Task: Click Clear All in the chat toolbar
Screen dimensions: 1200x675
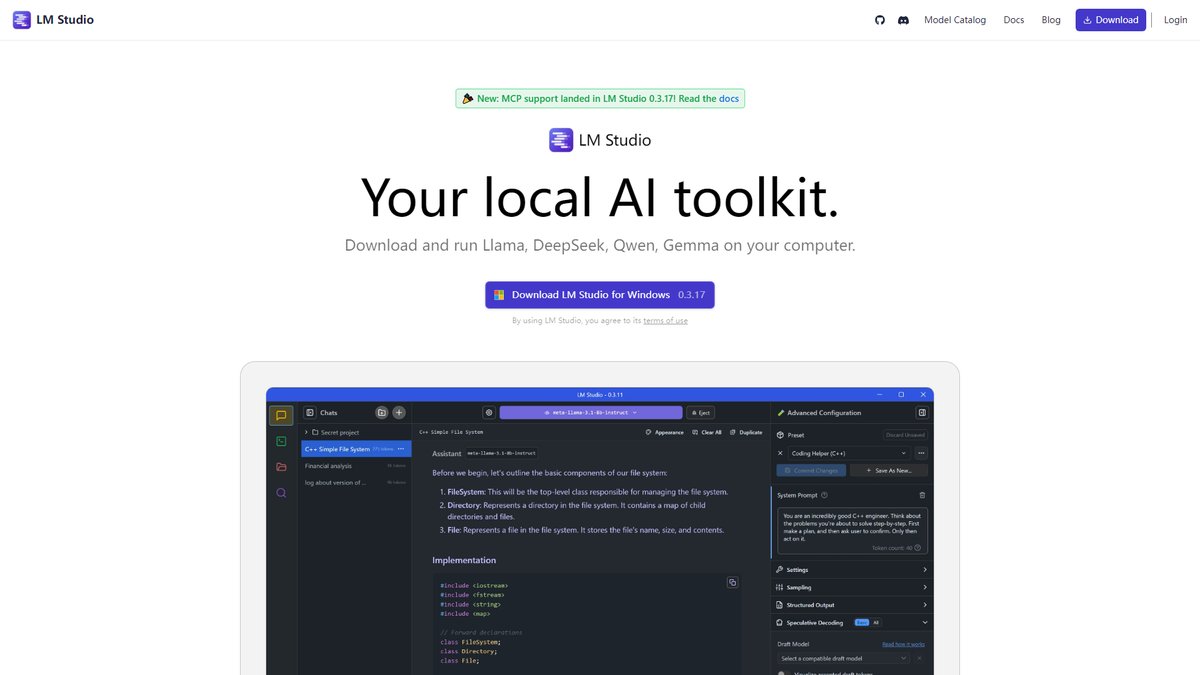Action: [x=706, y=432]
